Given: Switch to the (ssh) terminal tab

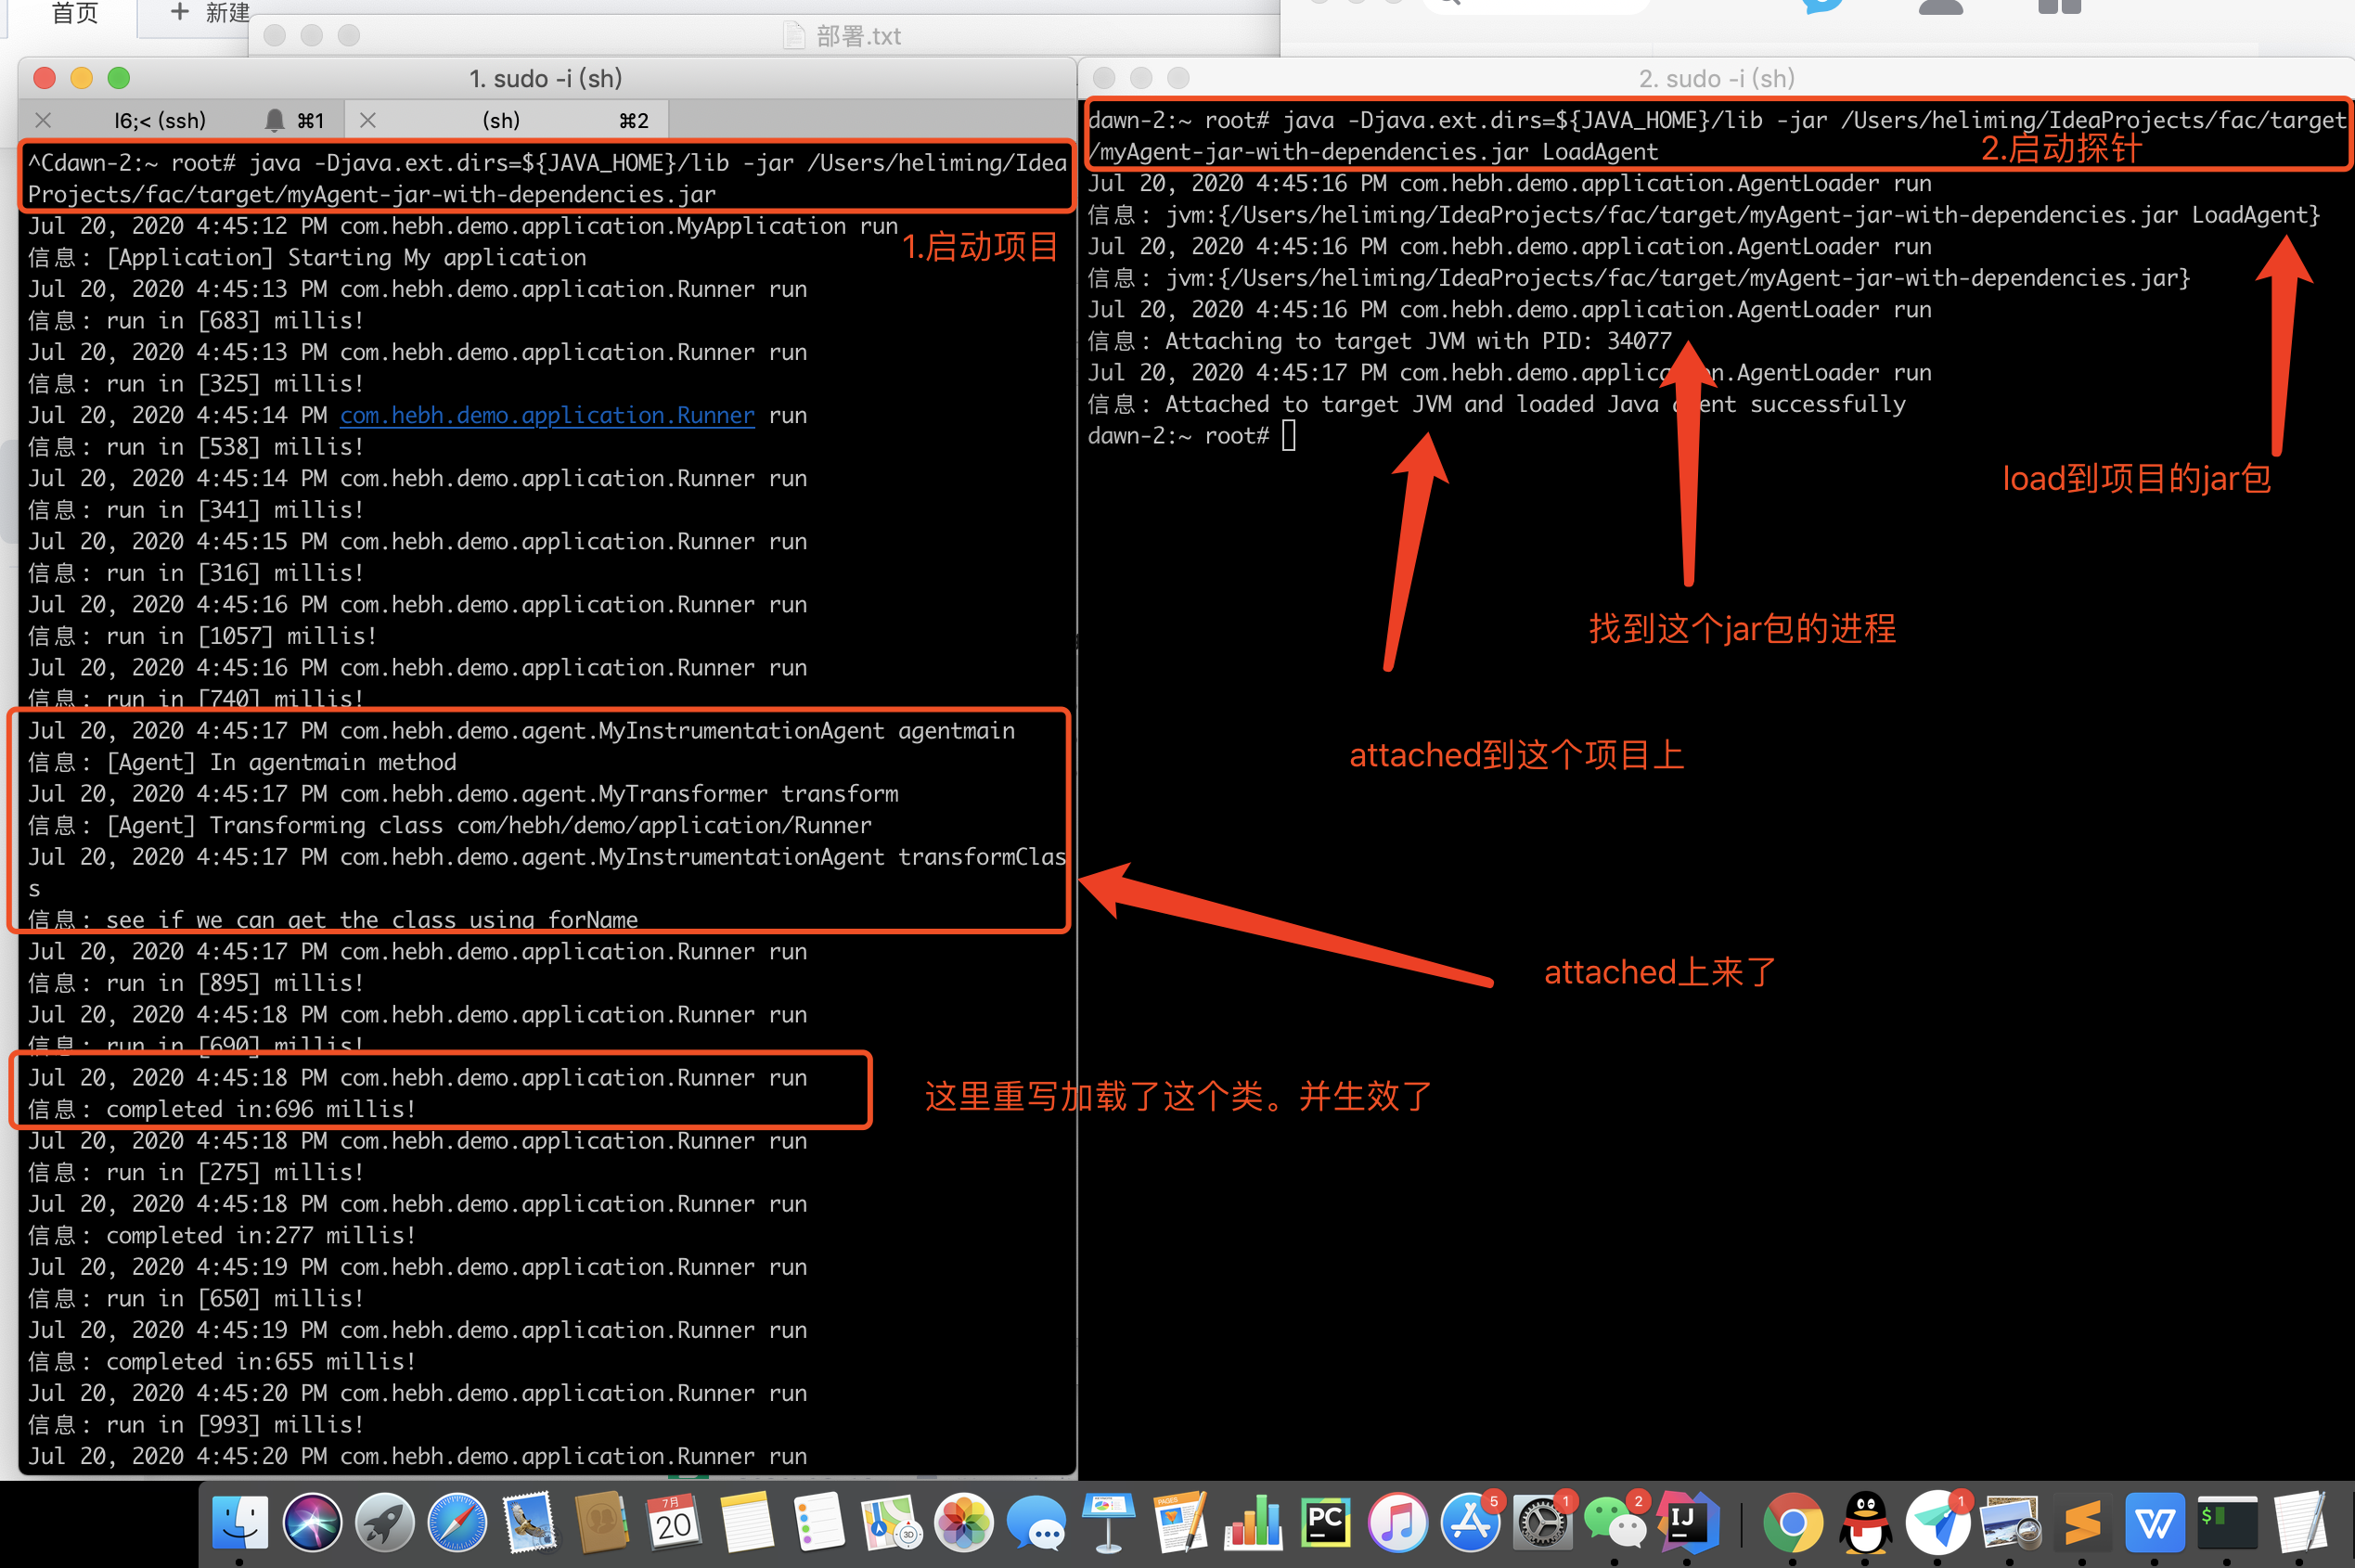Looking at the screenshot, I should pyautogui.click(x=160, y=121).
